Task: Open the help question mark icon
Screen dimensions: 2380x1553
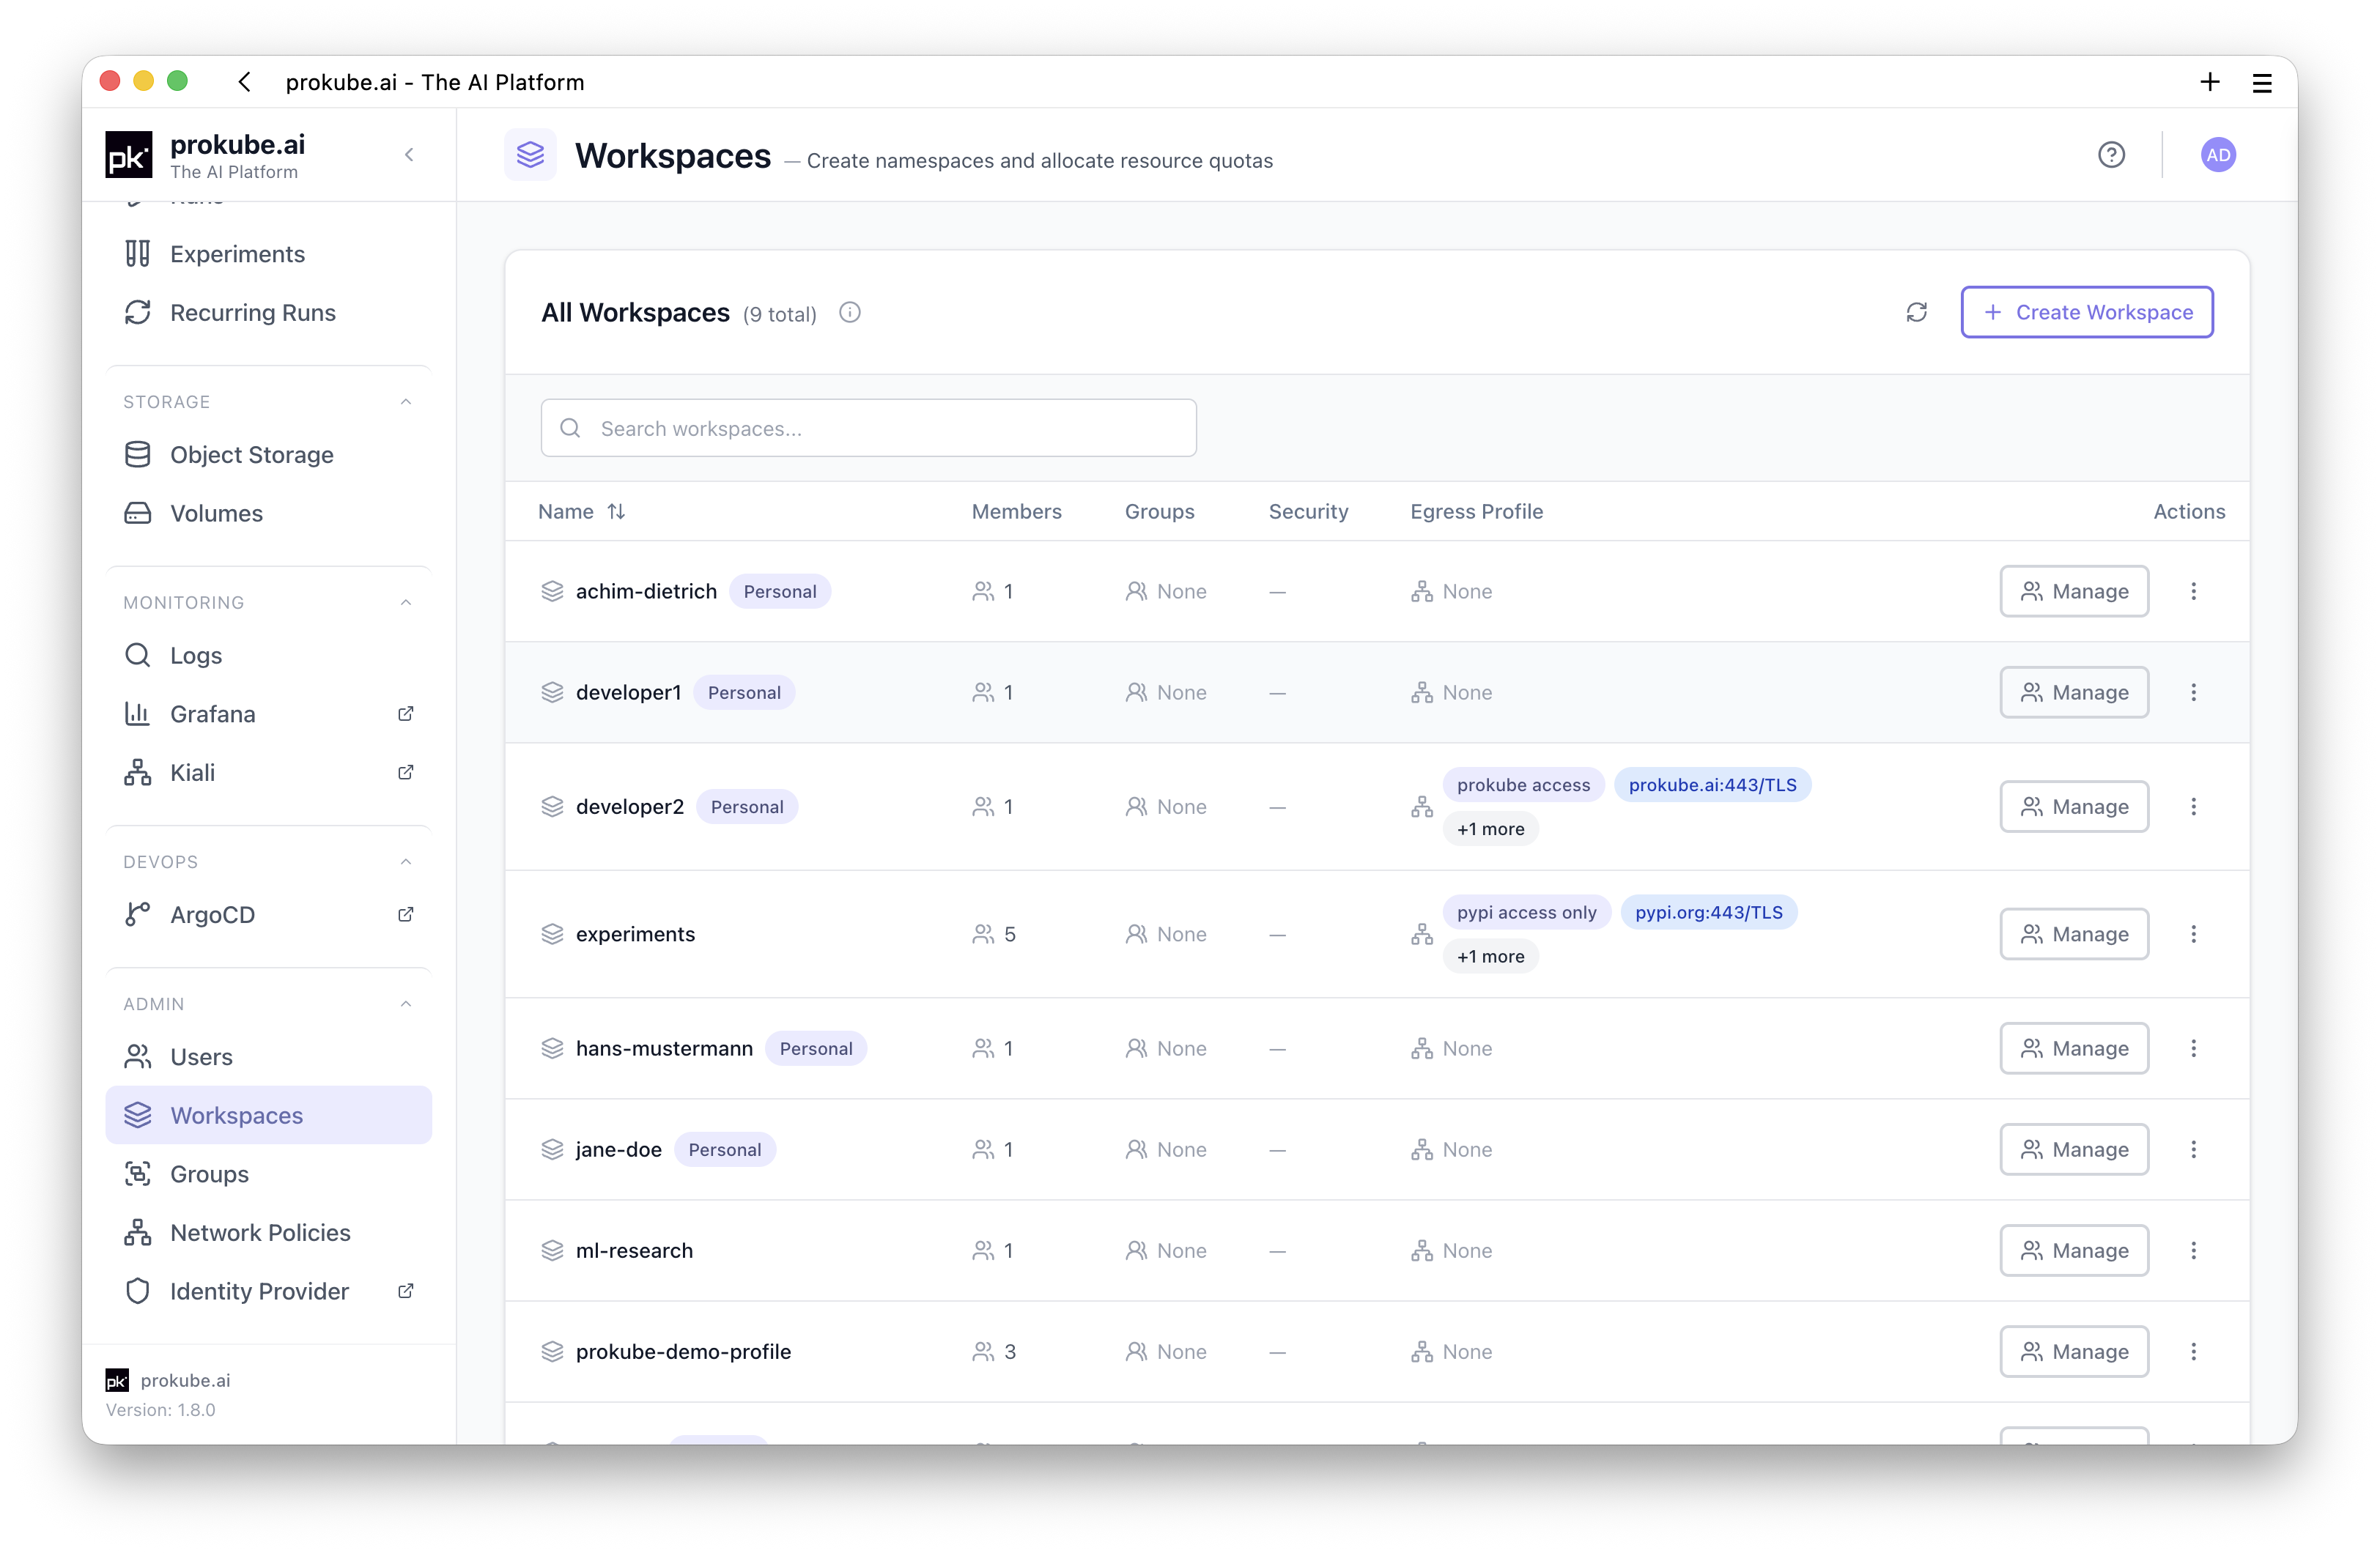Action: 2111,155
